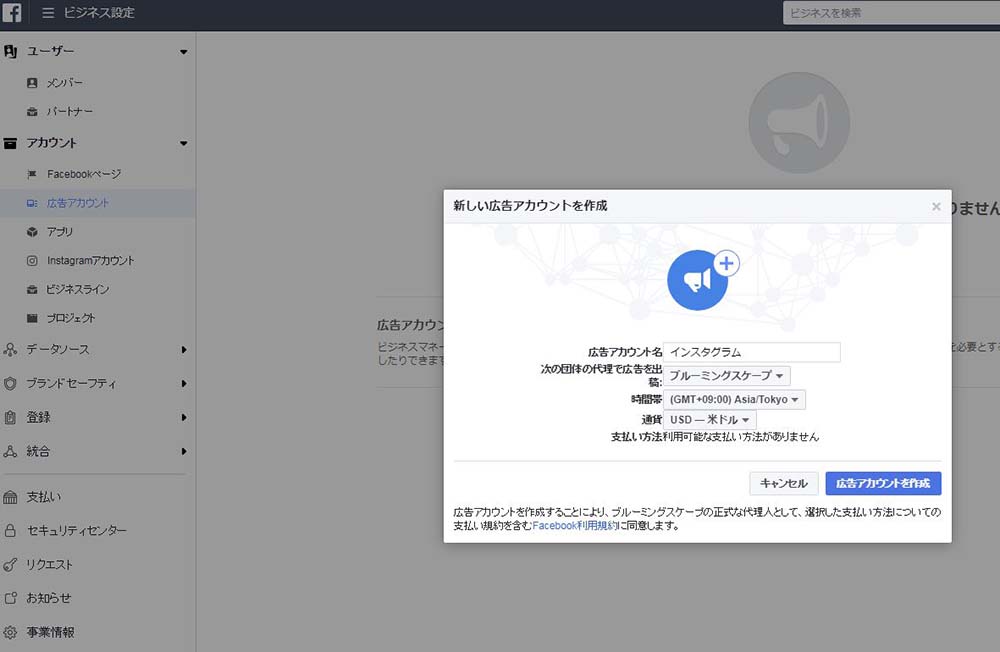
Task: Click the セキュリティセンター lock icon
Action: pyautogui.click(x=10, y=531)
